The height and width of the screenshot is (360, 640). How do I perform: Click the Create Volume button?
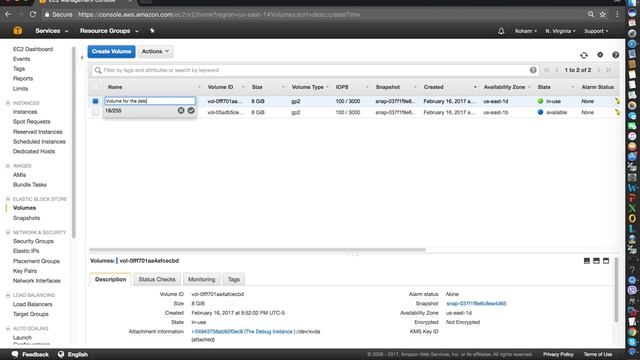click(111, 51)
